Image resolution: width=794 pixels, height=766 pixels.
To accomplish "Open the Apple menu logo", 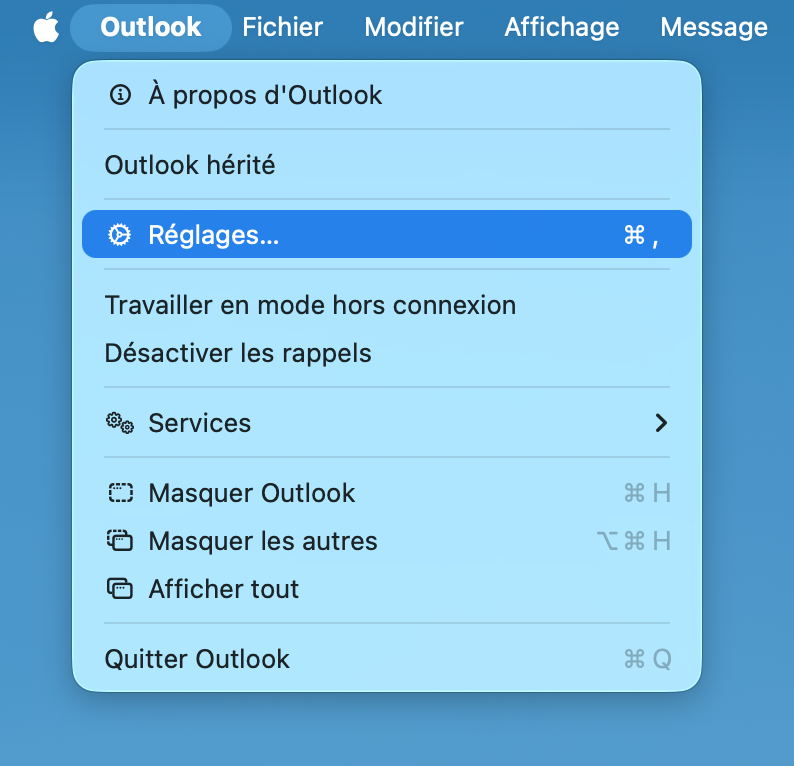I will tap(46, 27).
